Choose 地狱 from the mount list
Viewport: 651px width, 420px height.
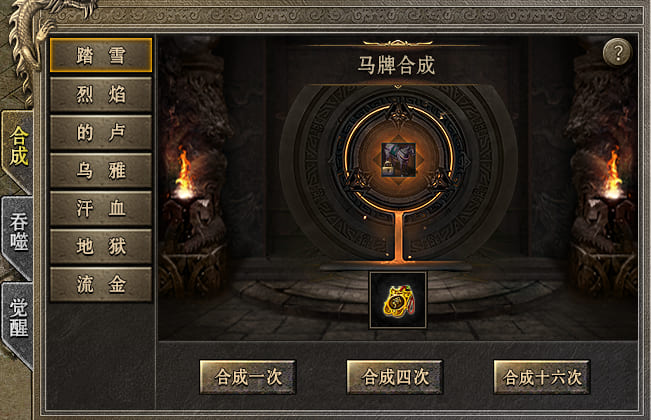(101, 247)
